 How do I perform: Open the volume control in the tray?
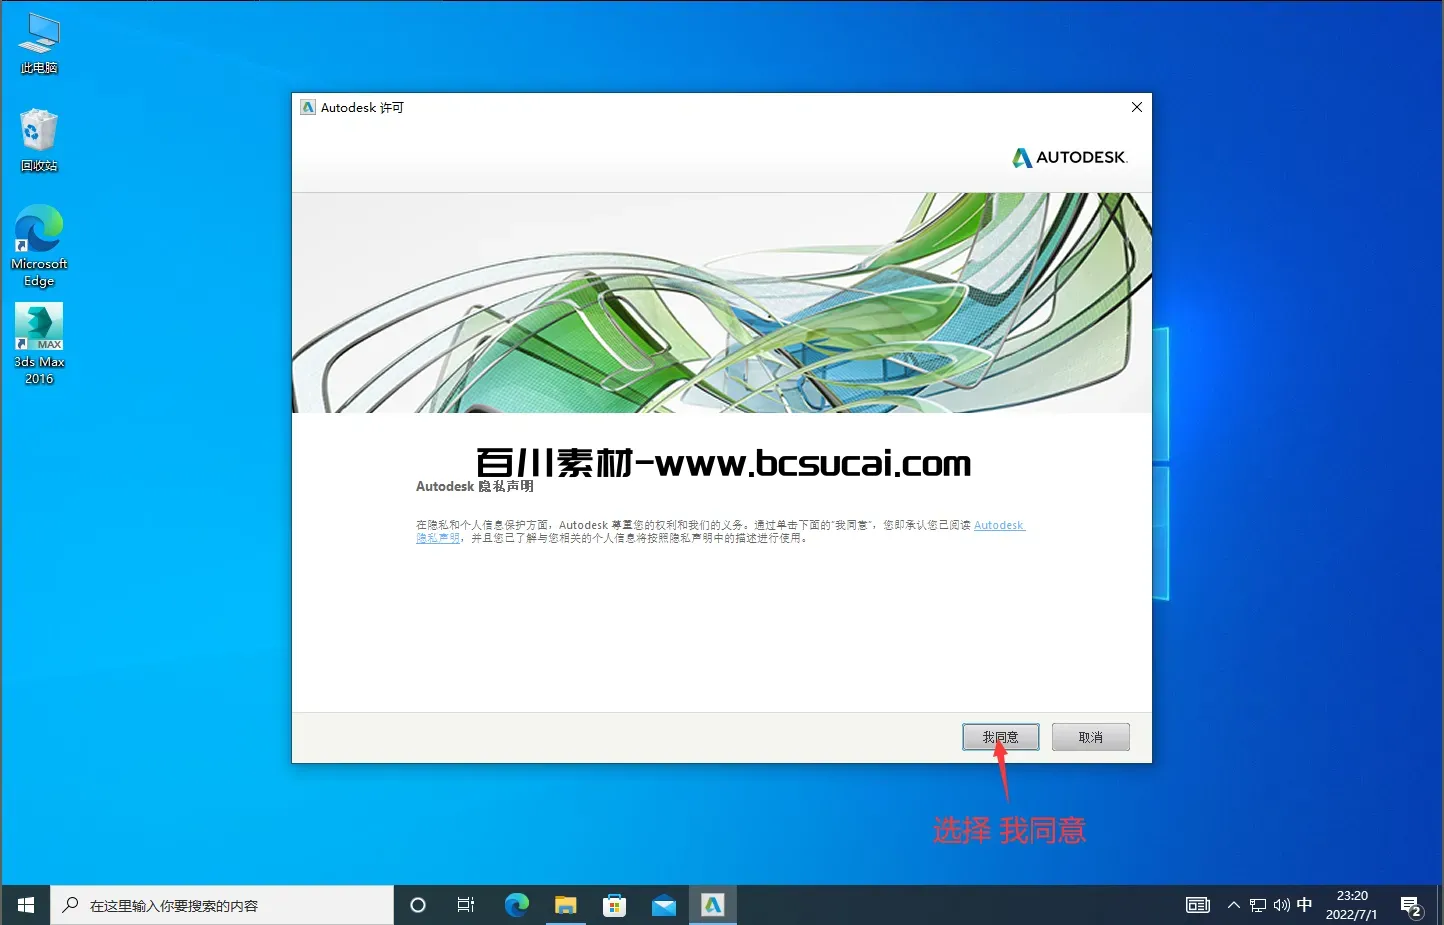point(1281,905)
